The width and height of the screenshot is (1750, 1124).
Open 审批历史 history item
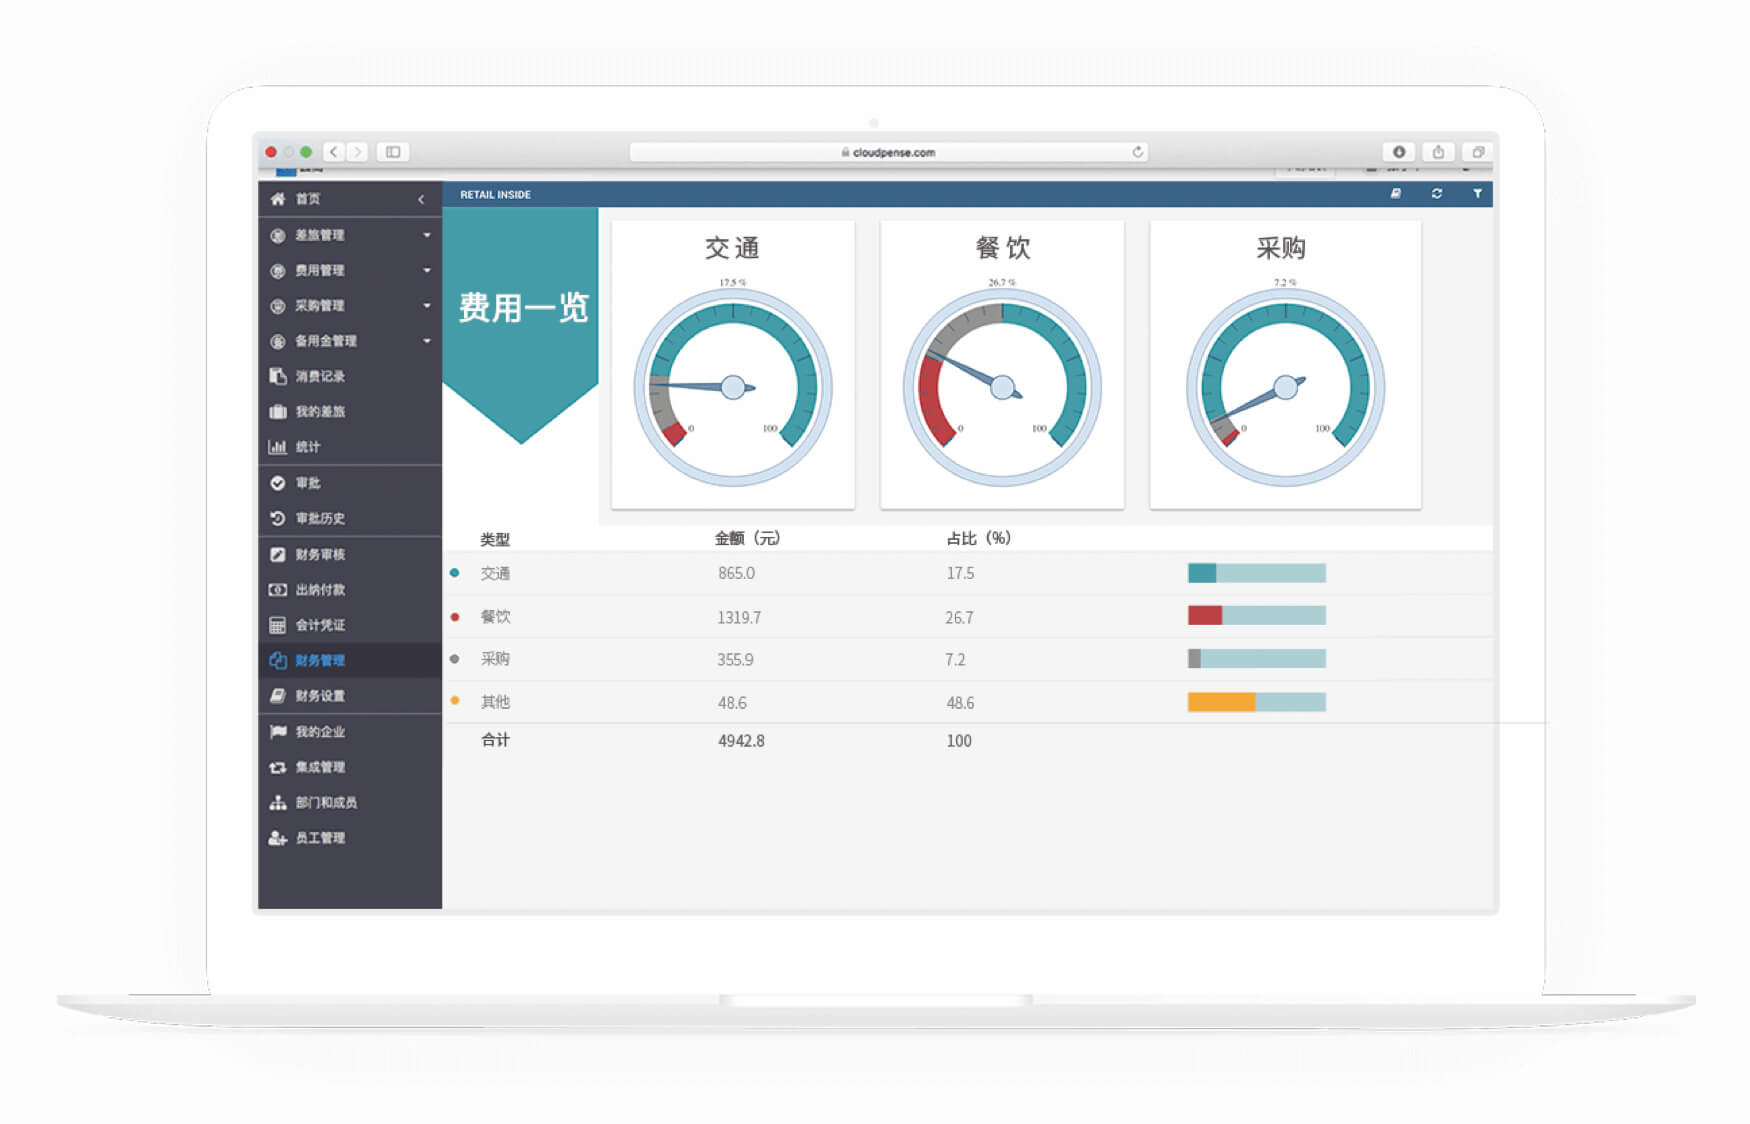point(349,518)
